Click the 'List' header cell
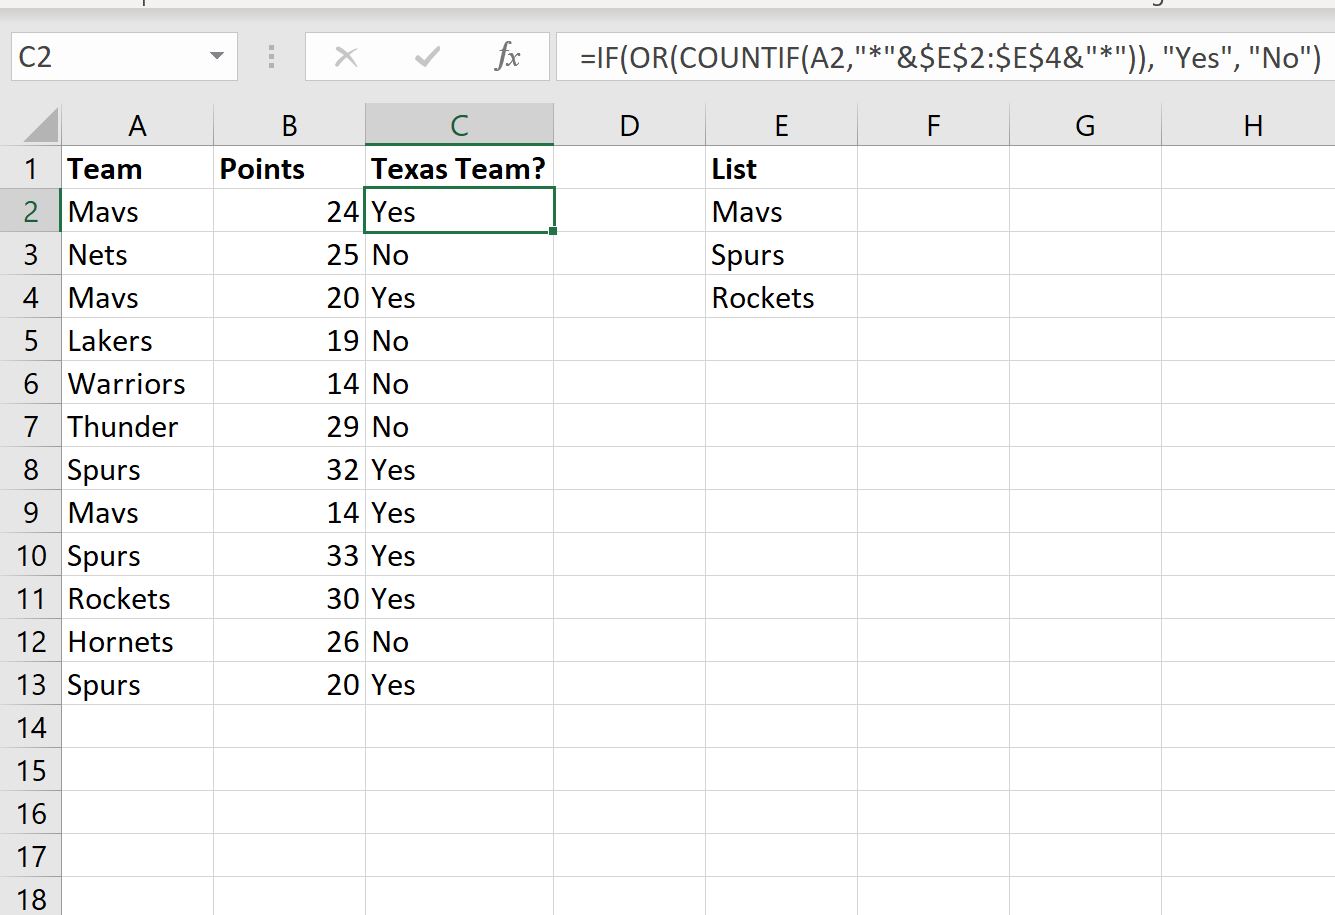 pos(781,168)
